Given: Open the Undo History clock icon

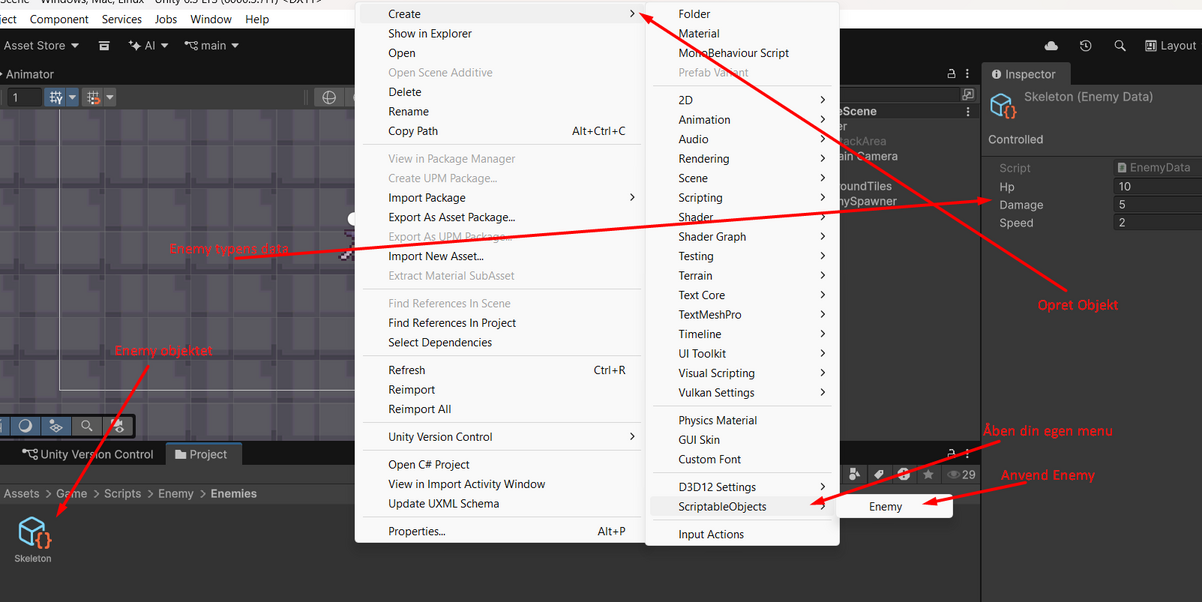Looking at the screenshot, I should coord(1086,46).
